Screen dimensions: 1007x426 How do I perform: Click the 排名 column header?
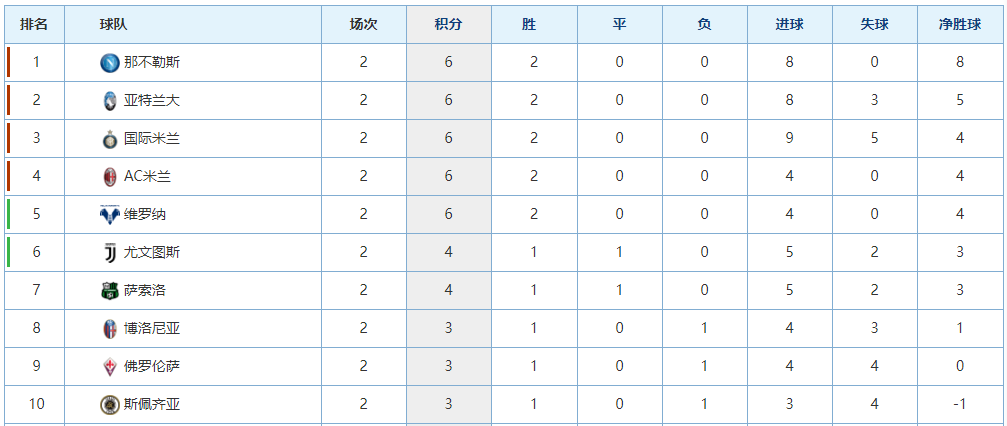34,24
